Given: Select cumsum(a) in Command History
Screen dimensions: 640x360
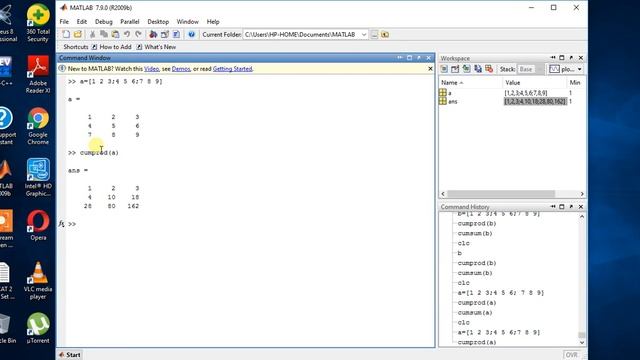Looking at the screenshot, I should tap(475, 313).
